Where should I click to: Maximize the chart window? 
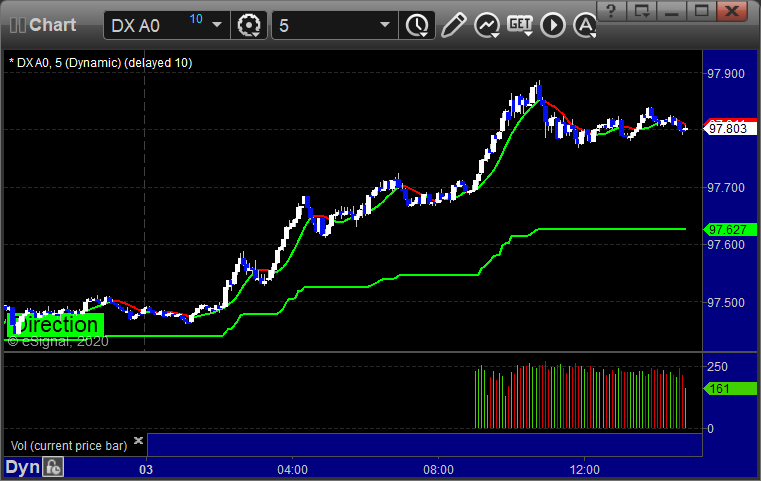tap(701, 11)
